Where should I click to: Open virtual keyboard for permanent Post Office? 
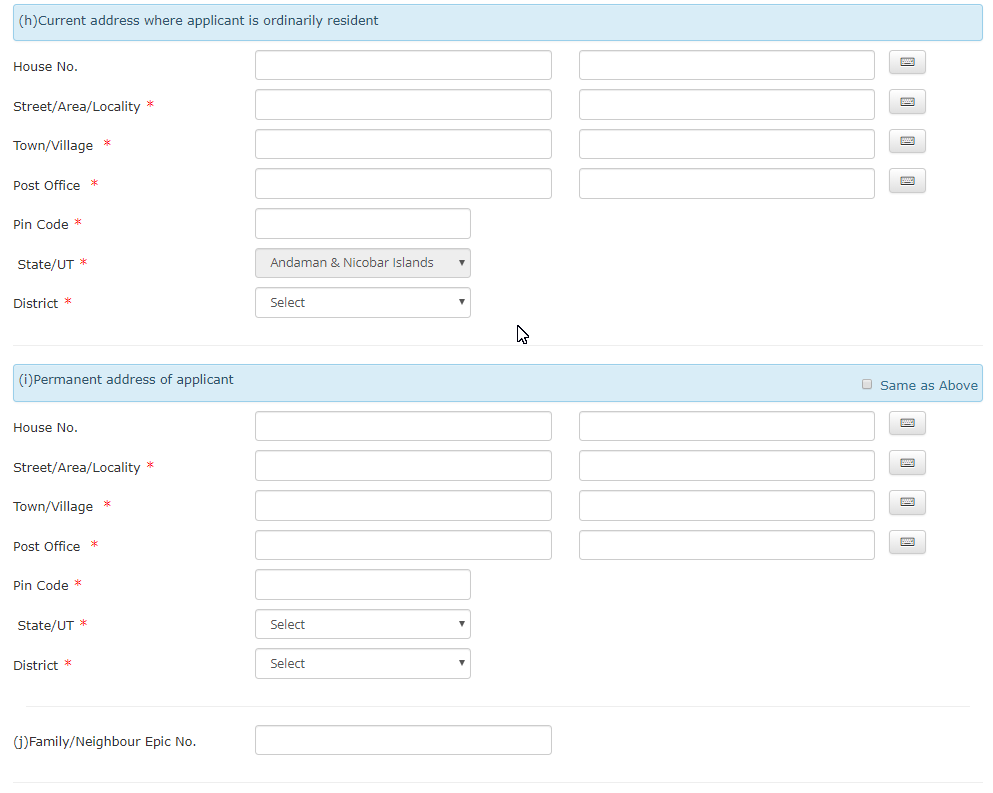click(x=907, y=542)
